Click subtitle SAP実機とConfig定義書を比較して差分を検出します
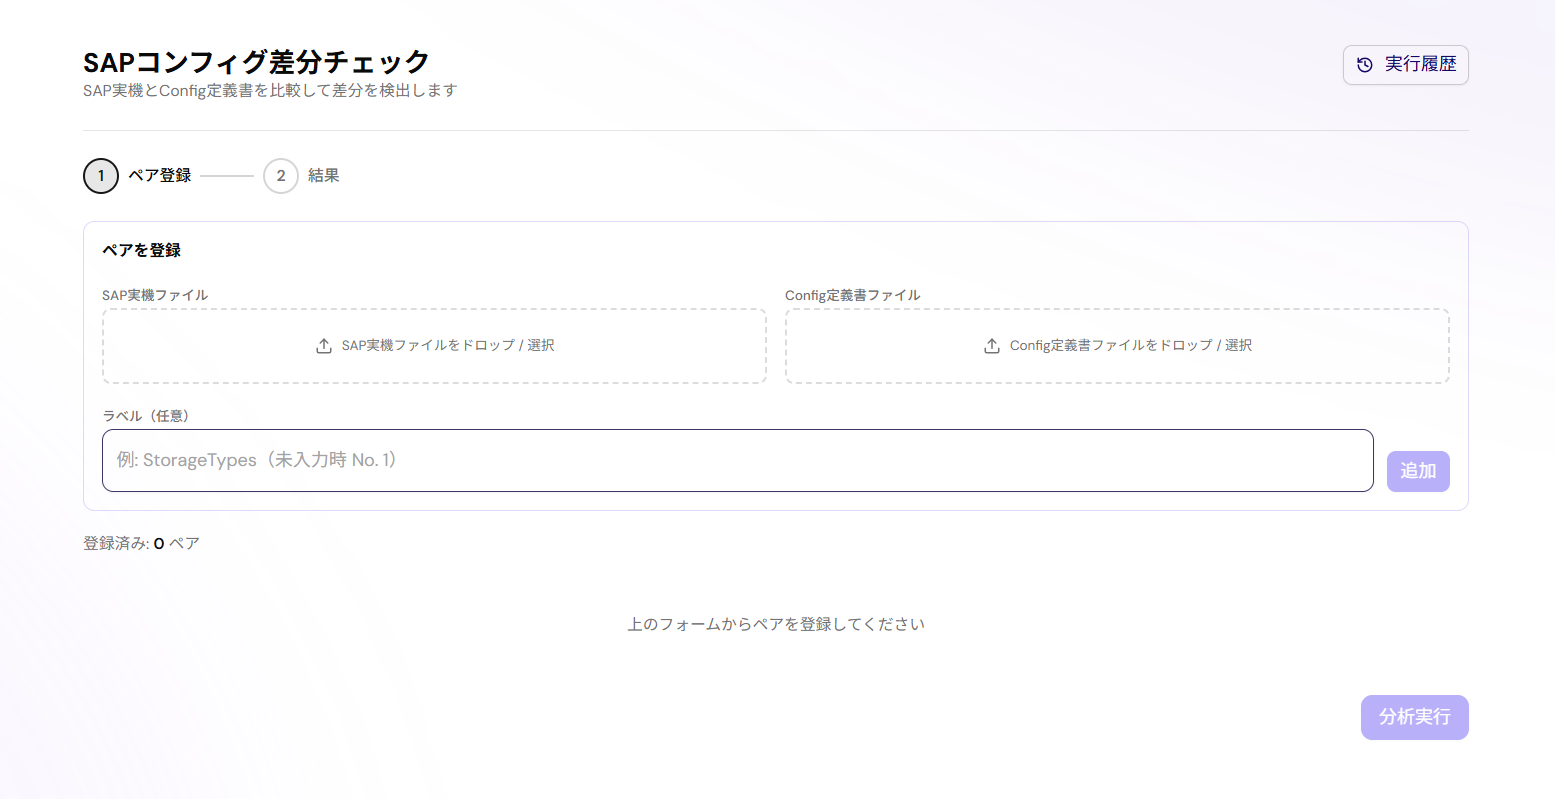 point(270,91)
